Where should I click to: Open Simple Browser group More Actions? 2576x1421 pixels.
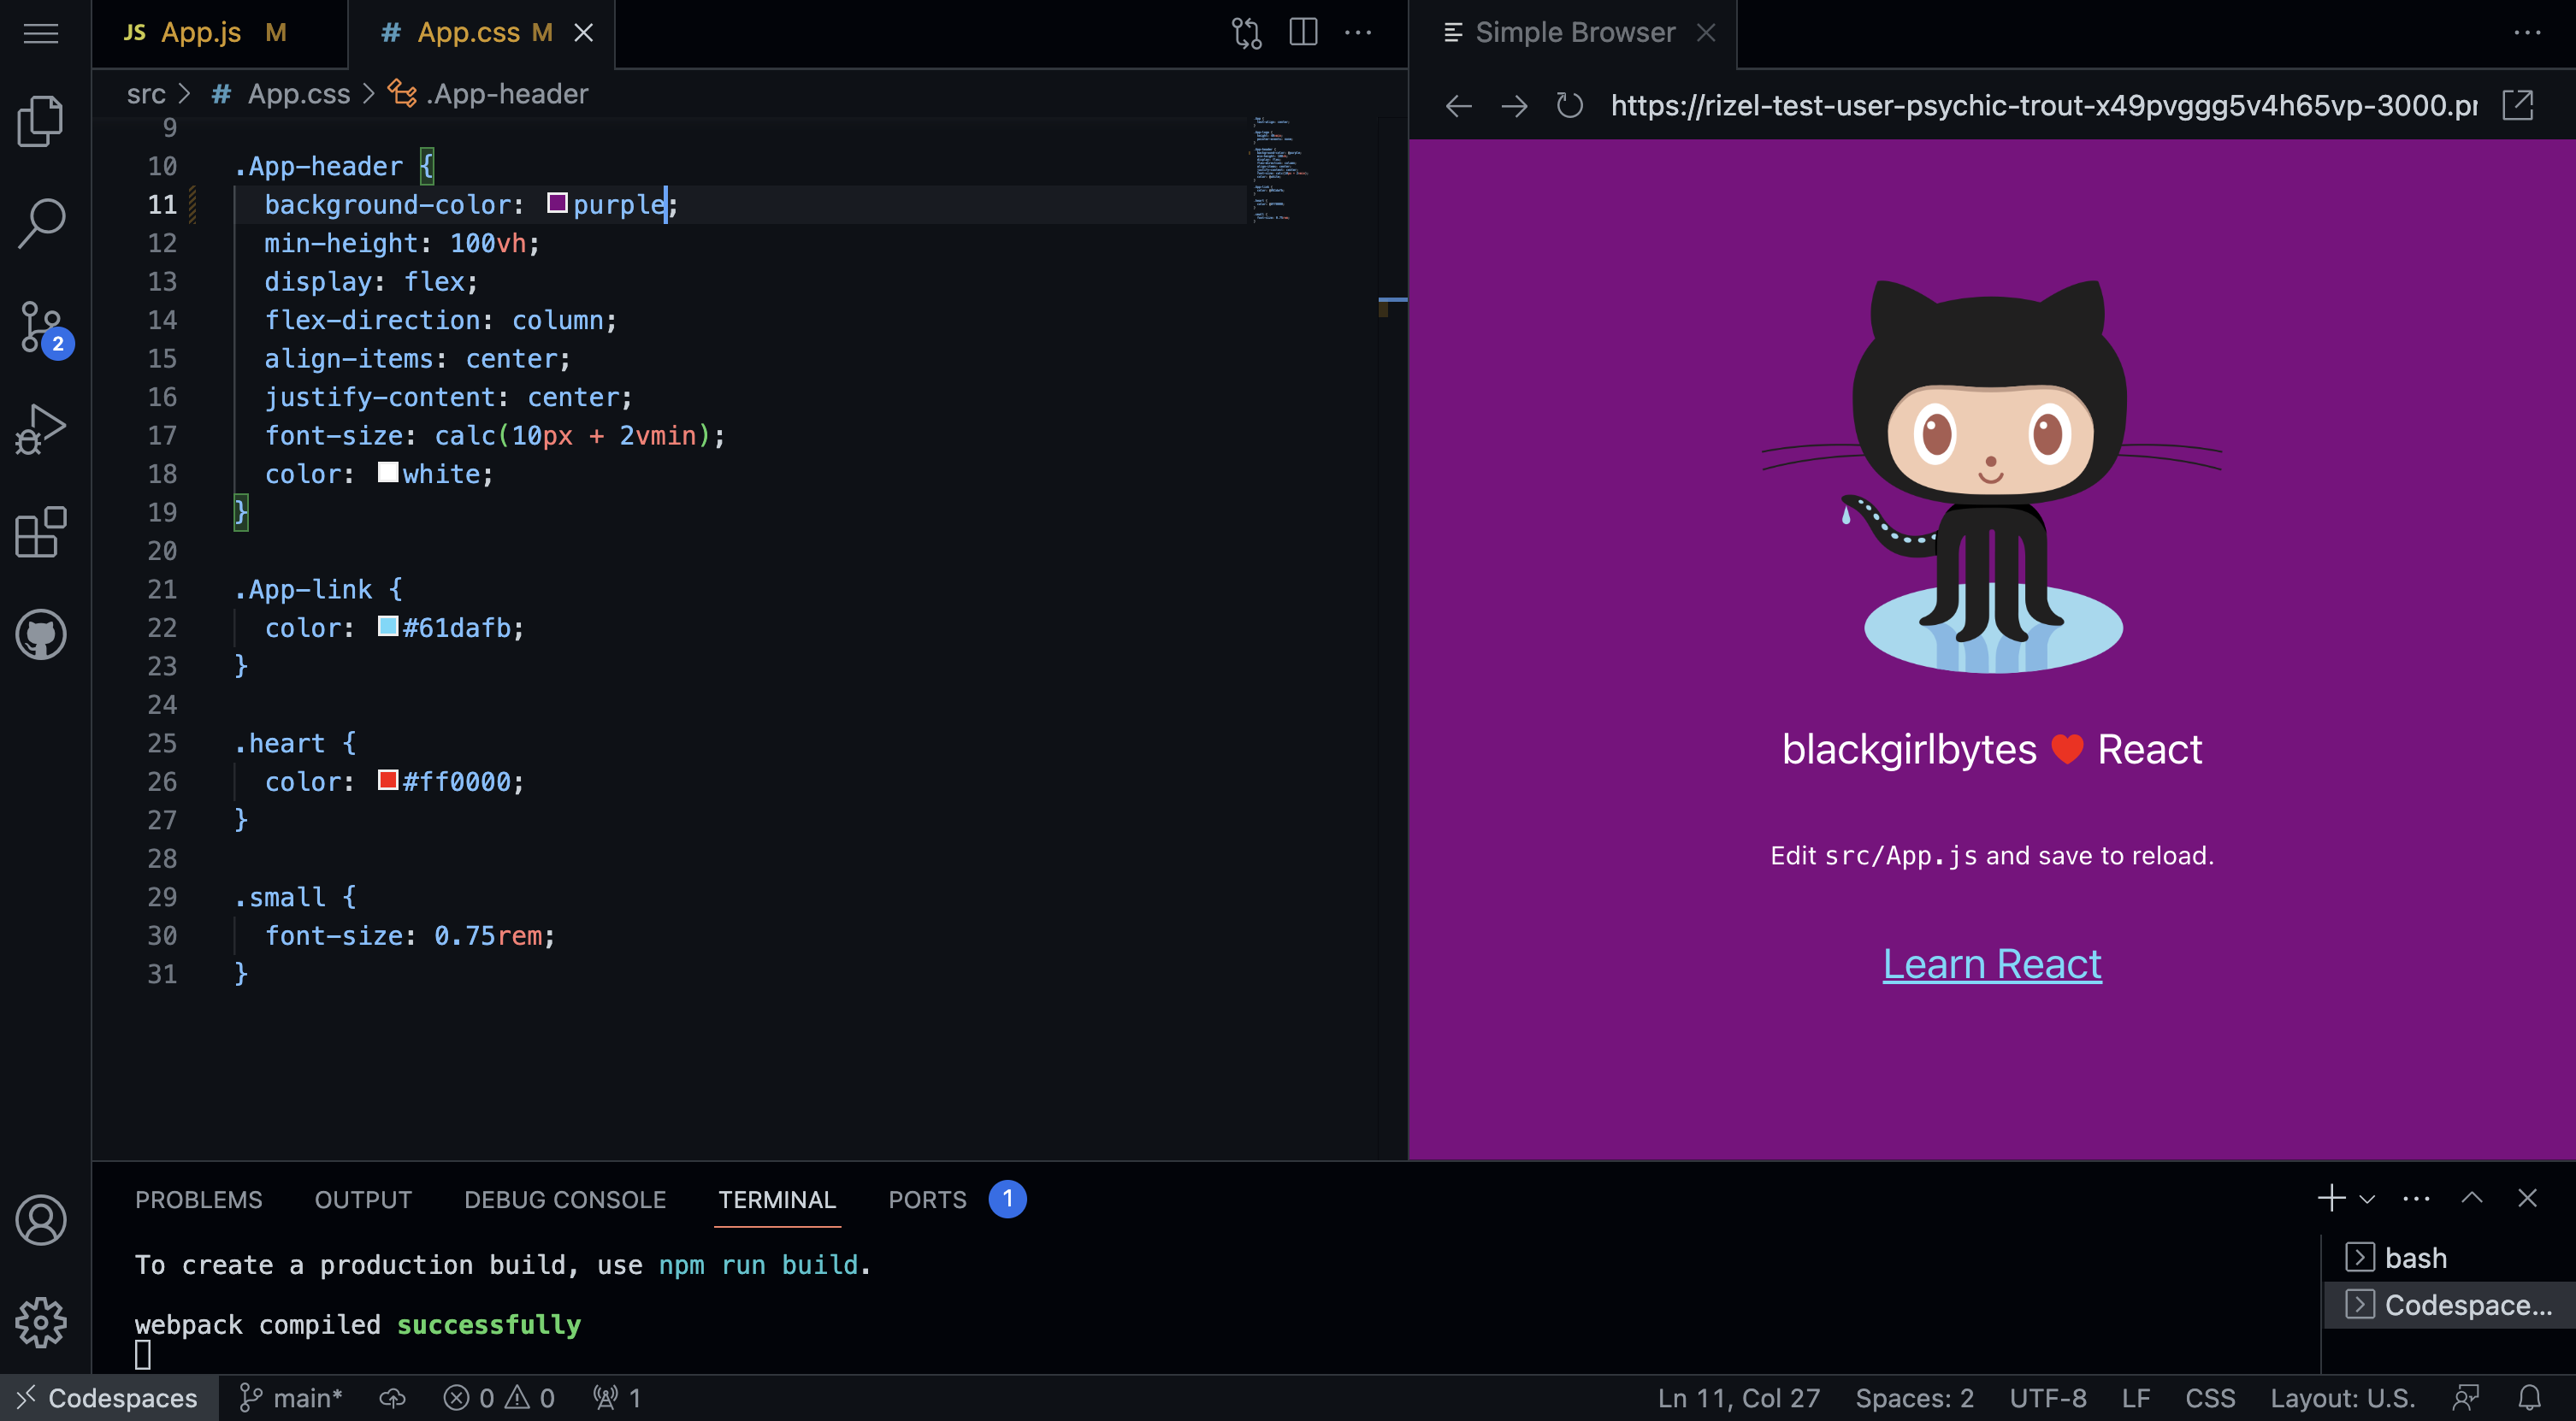coord(2527,33)
